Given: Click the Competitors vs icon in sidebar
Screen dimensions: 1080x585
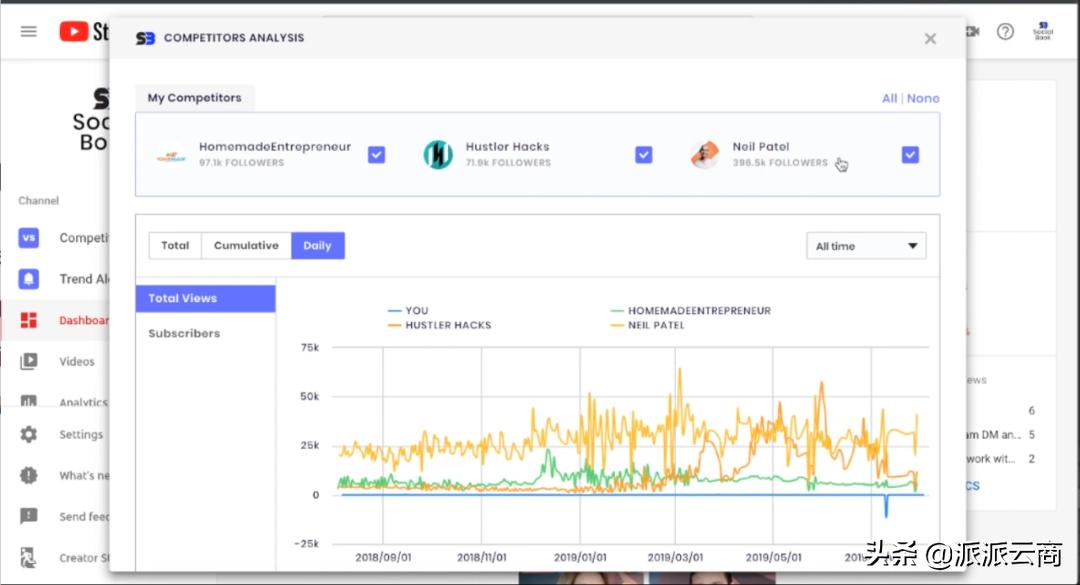Looking at the screenshot, I should coord(29,238).
